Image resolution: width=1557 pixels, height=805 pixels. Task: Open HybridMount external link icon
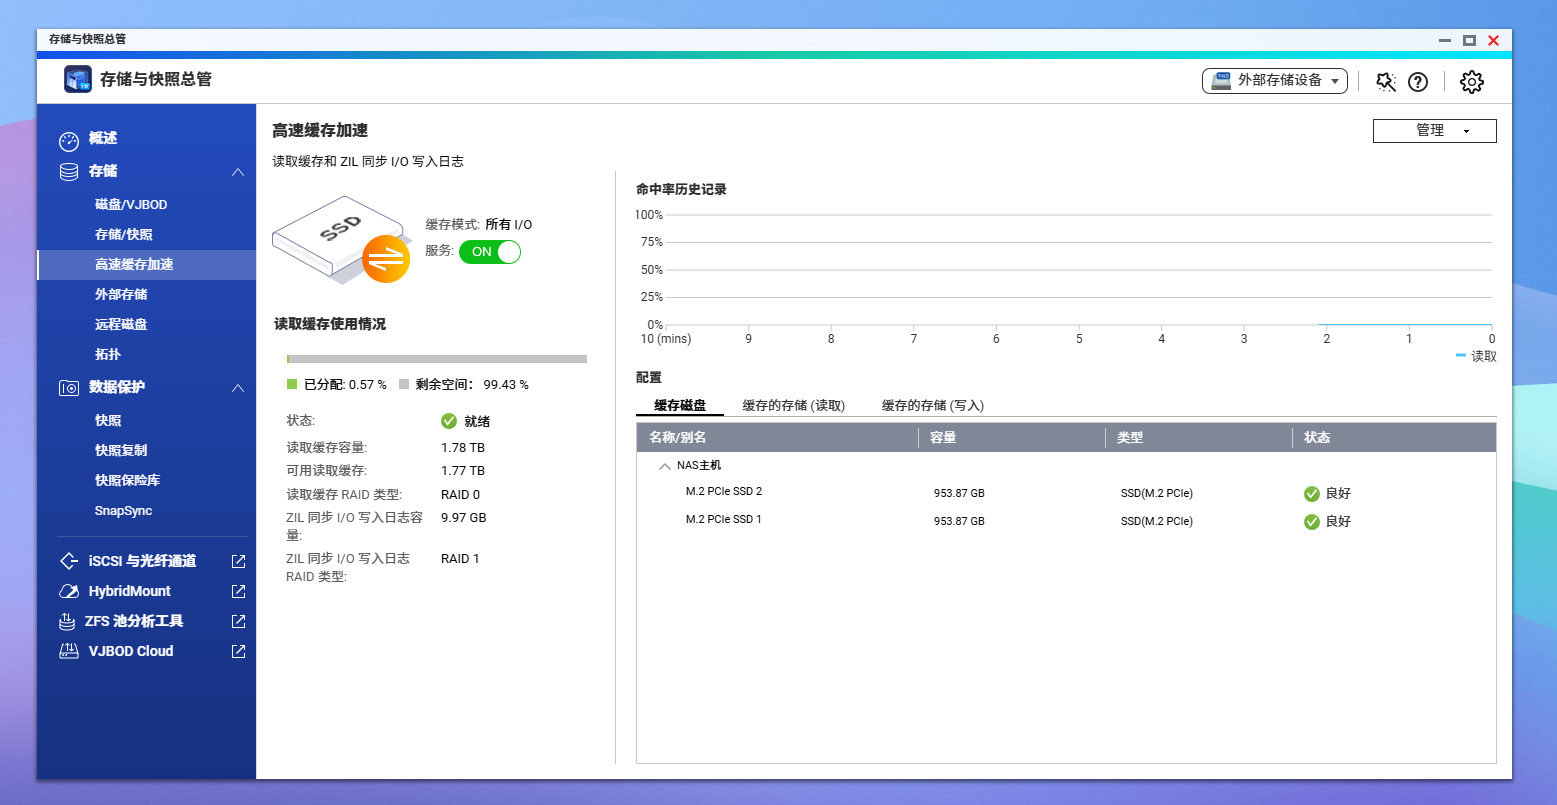(x=238, y=592)
